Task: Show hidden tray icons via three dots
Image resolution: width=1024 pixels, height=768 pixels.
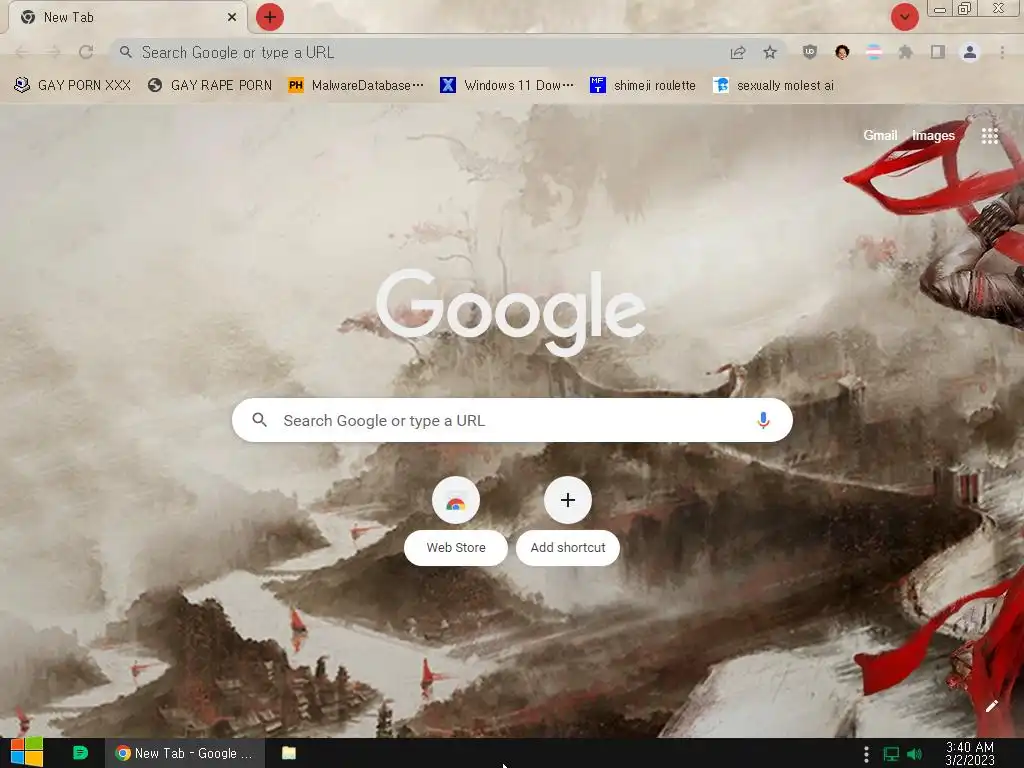Action: tap(866, 754)
